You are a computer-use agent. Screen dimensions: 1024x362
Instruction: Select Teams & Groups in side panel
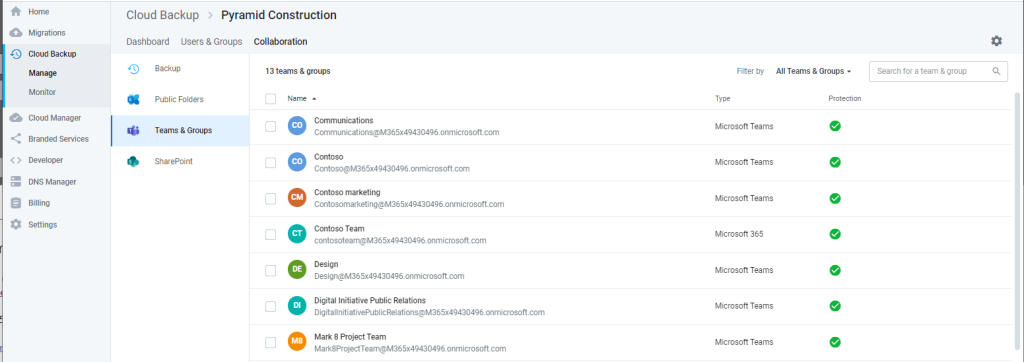(180, 131)
